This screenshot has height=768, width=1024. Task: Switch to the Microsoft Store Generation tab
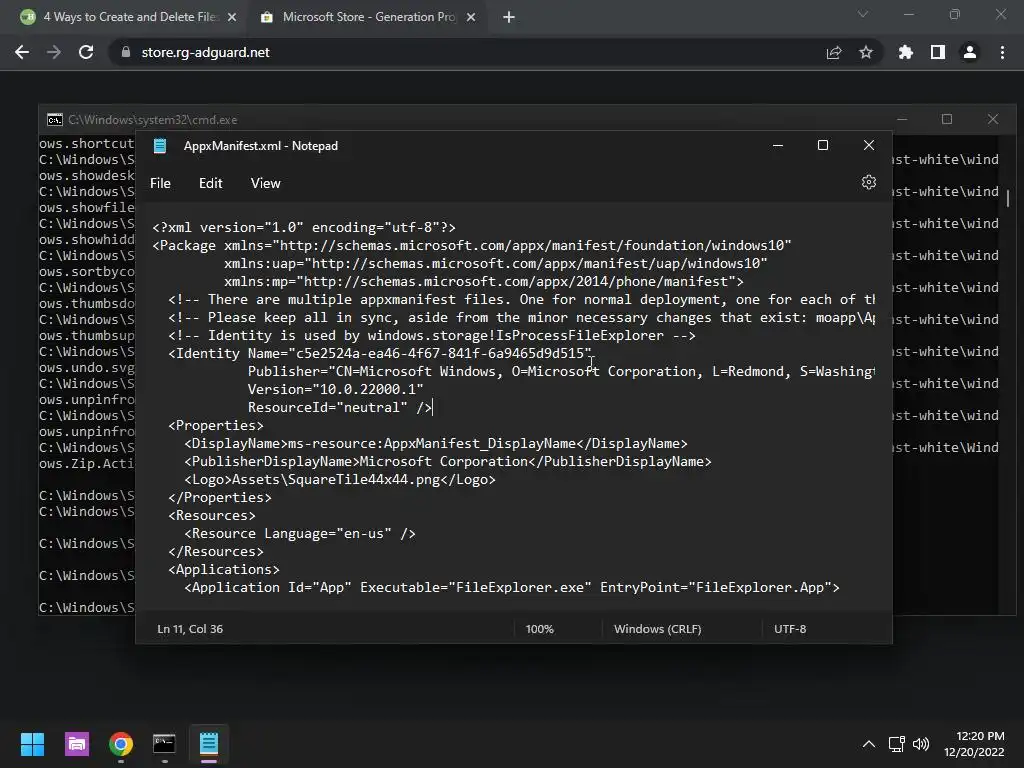pyautogui.click(x=368, y=17)
